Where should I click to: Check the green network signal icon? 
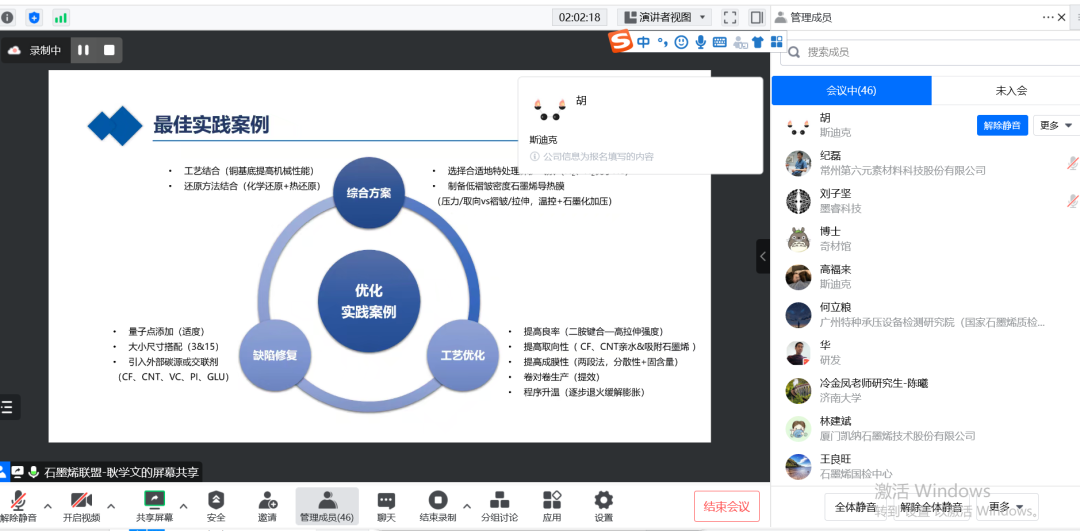tap(61, 17)
